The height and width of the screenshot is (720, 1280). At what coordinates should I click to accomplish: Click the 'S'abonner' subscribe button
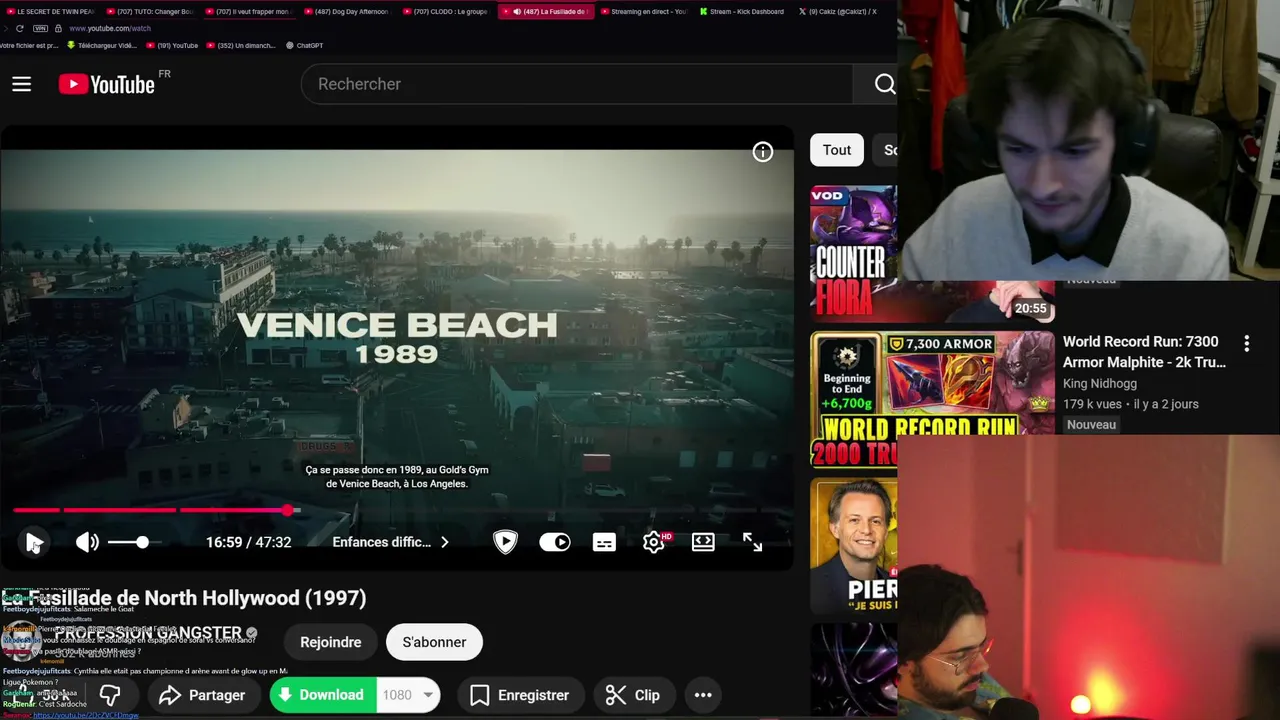click(434, 642)
